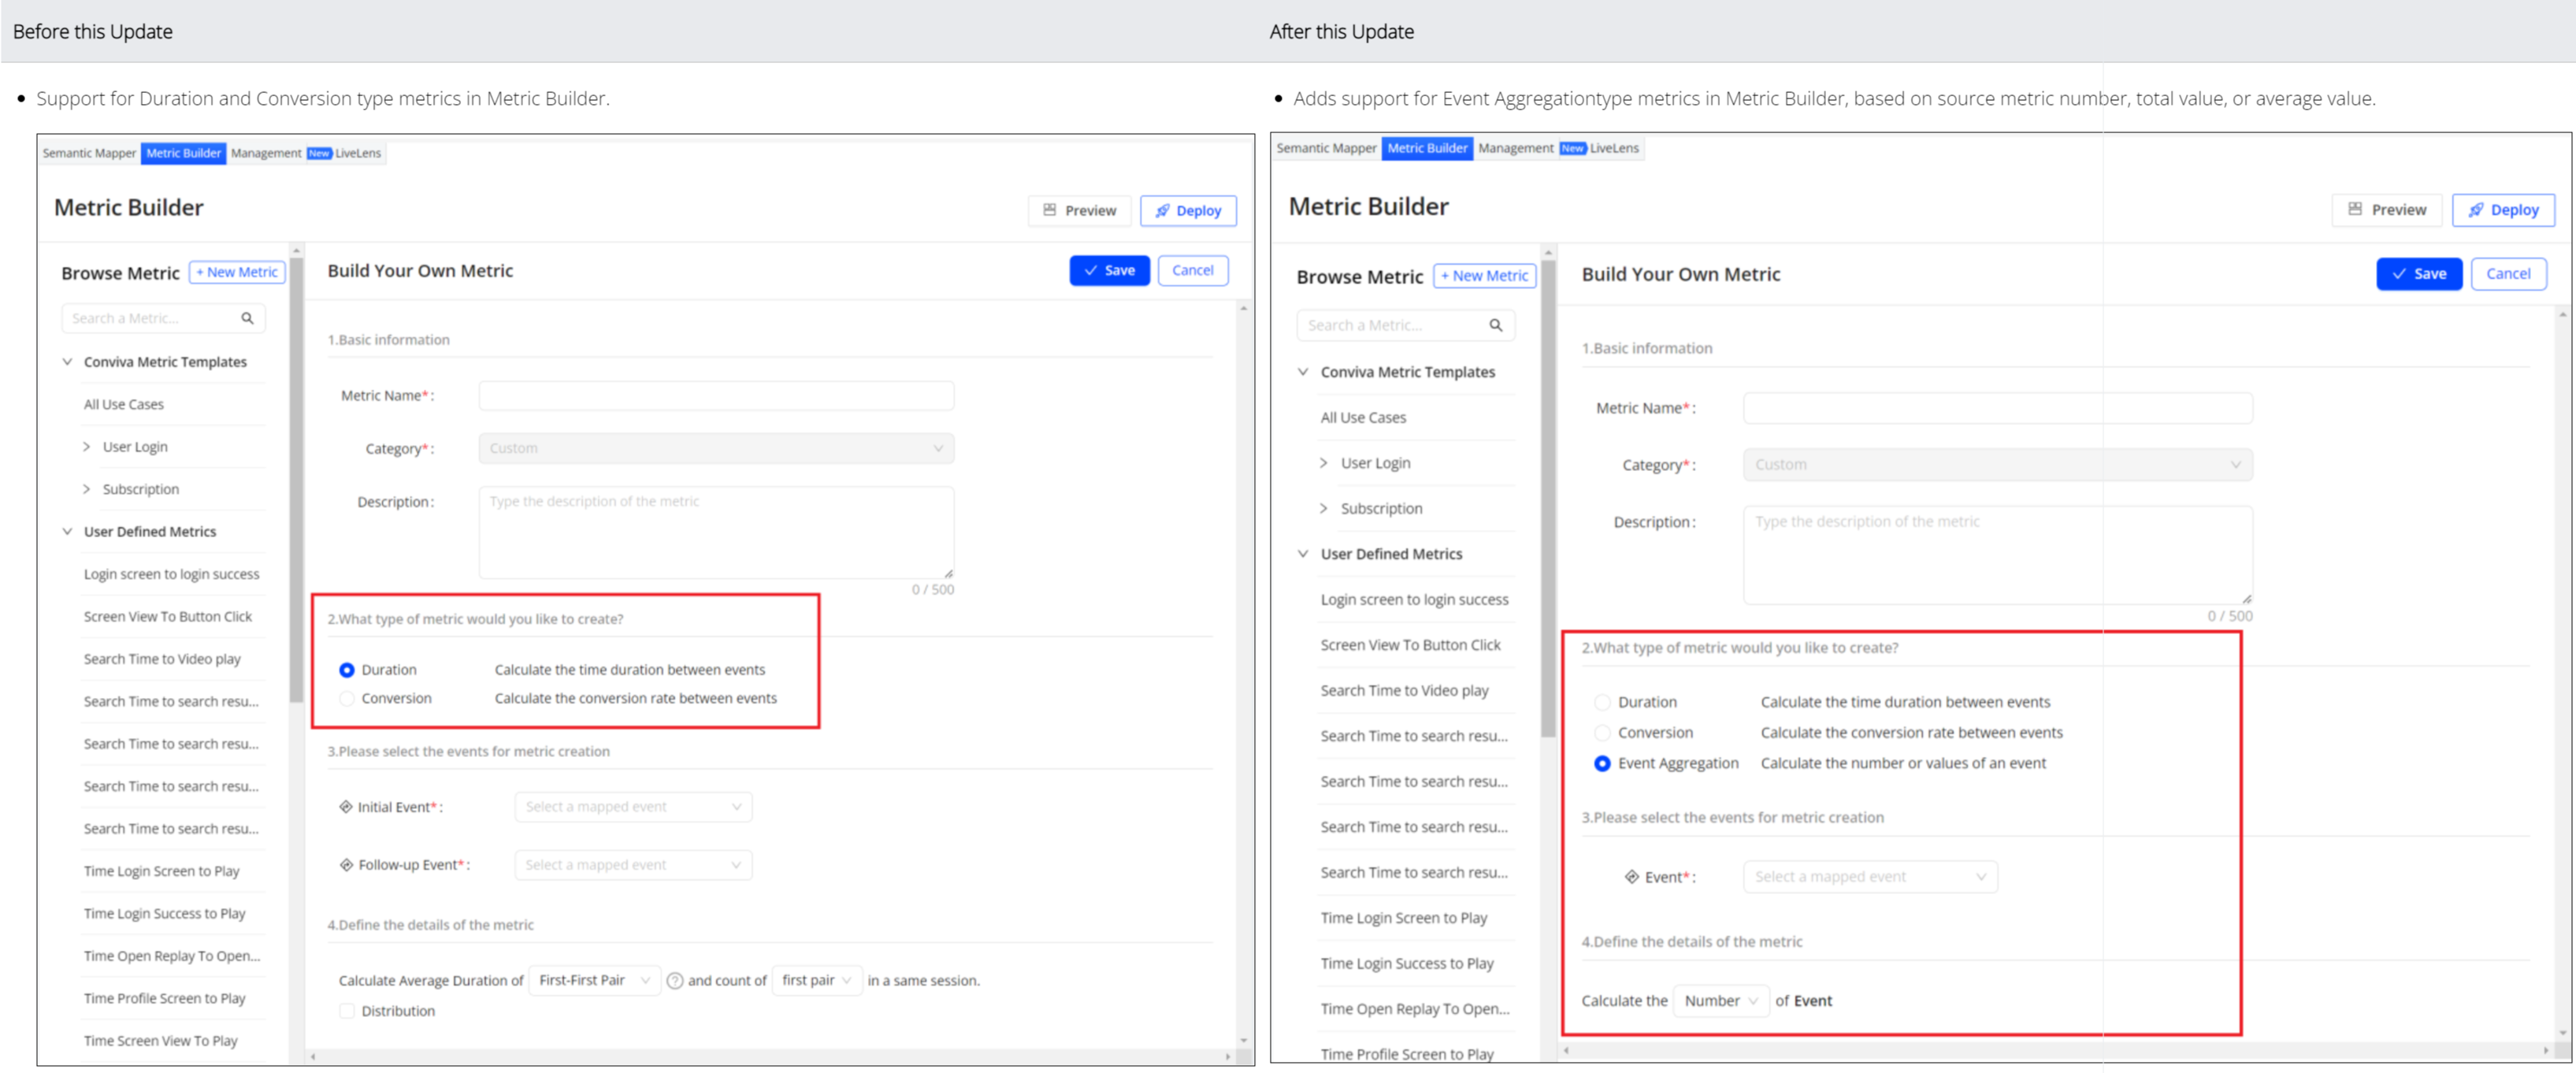
Task: Select 'Screen View To Button Click' in After screenshot
Action: pyautogui.click(x=1410, y=645)
